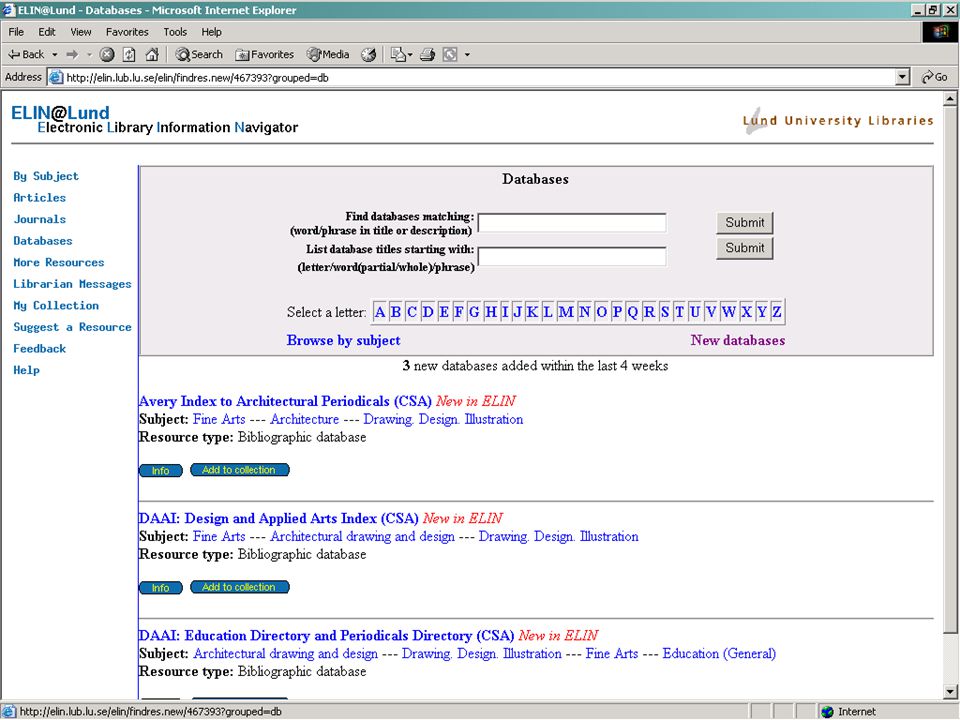Open the Feedback sidebar link
This screenshot has height=720, width=960.
coord(39,348)
